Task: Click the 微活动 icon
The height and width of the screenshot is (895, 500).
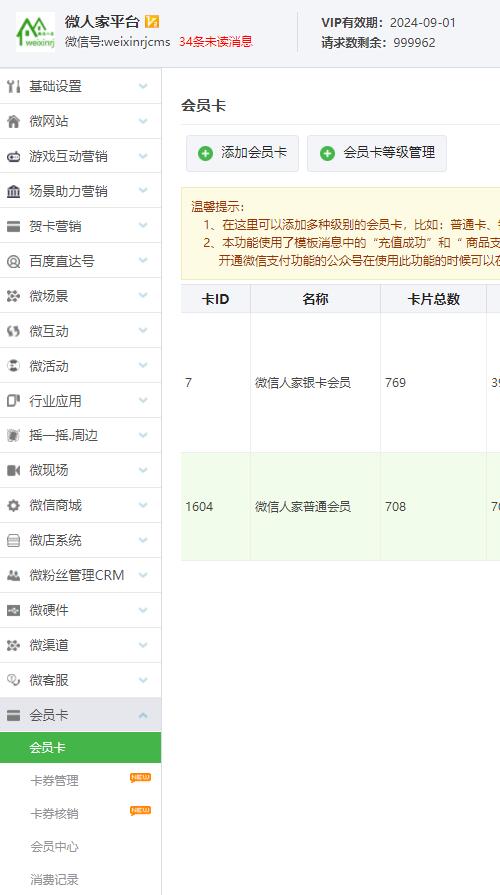Action: click(13, 366)
